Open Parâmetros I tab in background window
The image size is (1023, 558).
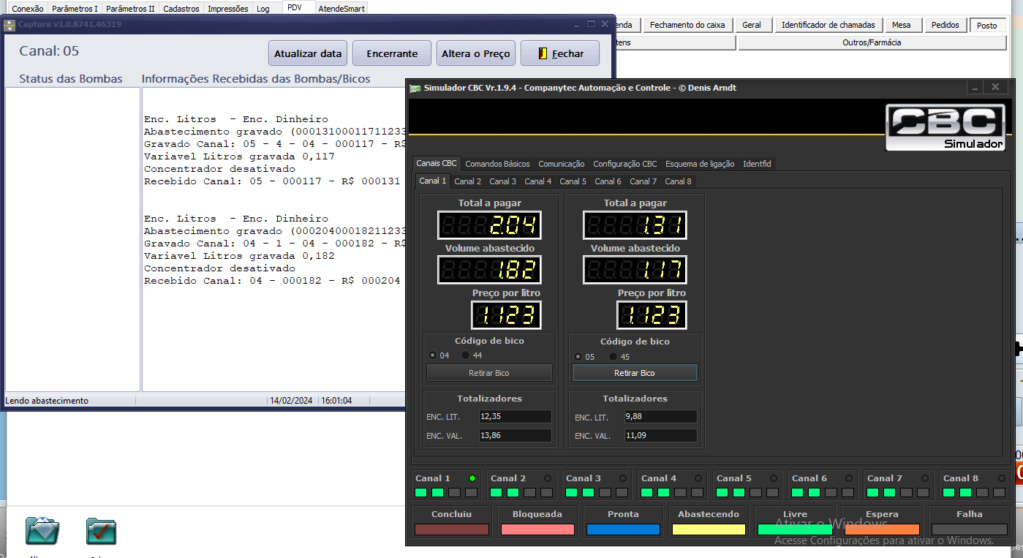[74, 8]
